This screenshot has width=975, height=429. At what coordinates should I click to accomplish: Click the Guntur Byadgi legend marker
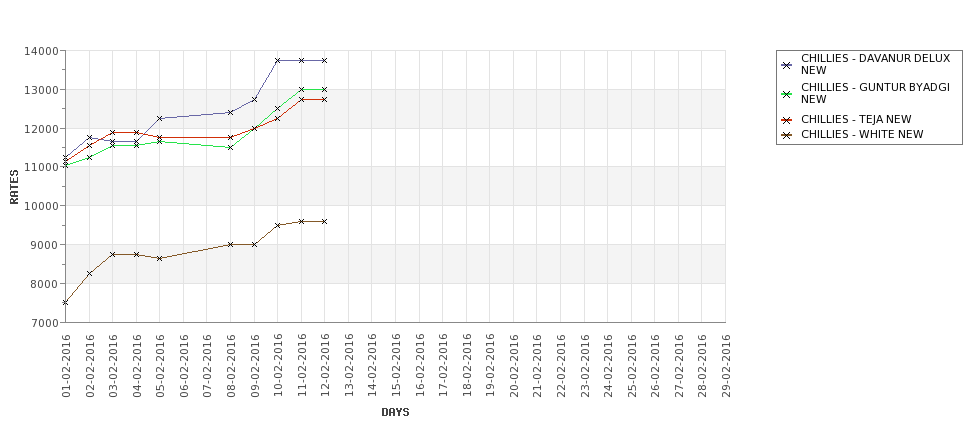click(x=787, y=94)
